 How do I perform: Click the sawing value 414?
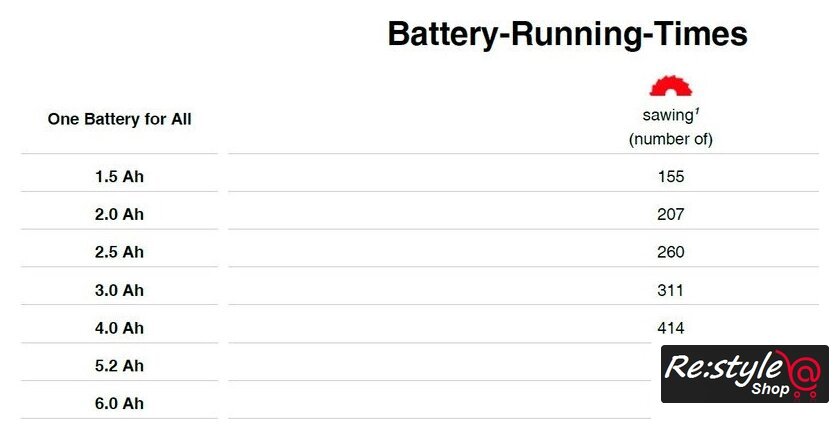click(670, 328)
